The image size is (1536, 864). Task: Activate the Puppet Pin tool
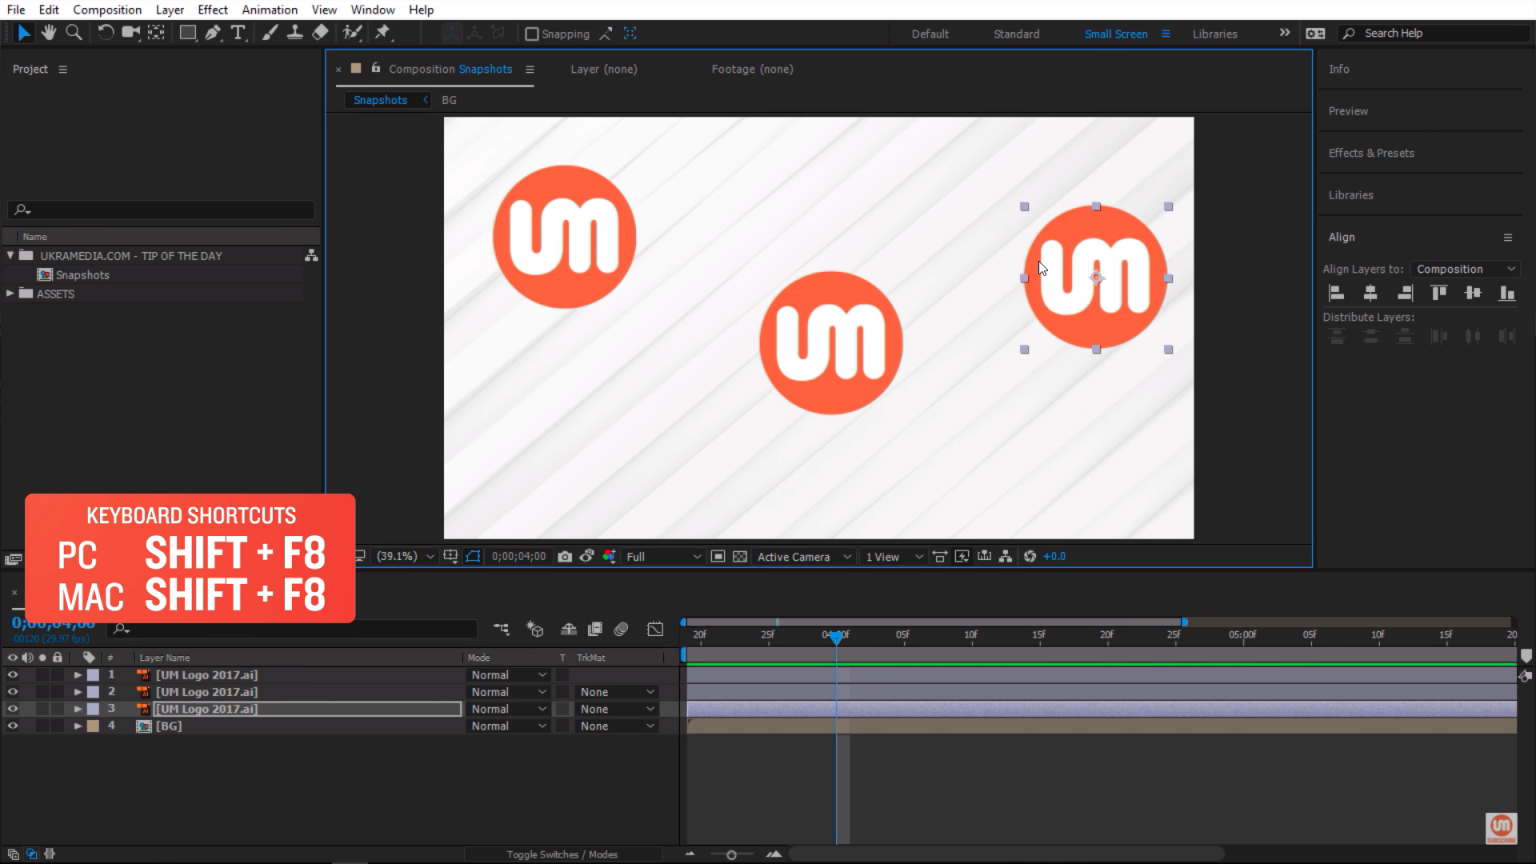(383, 33)
